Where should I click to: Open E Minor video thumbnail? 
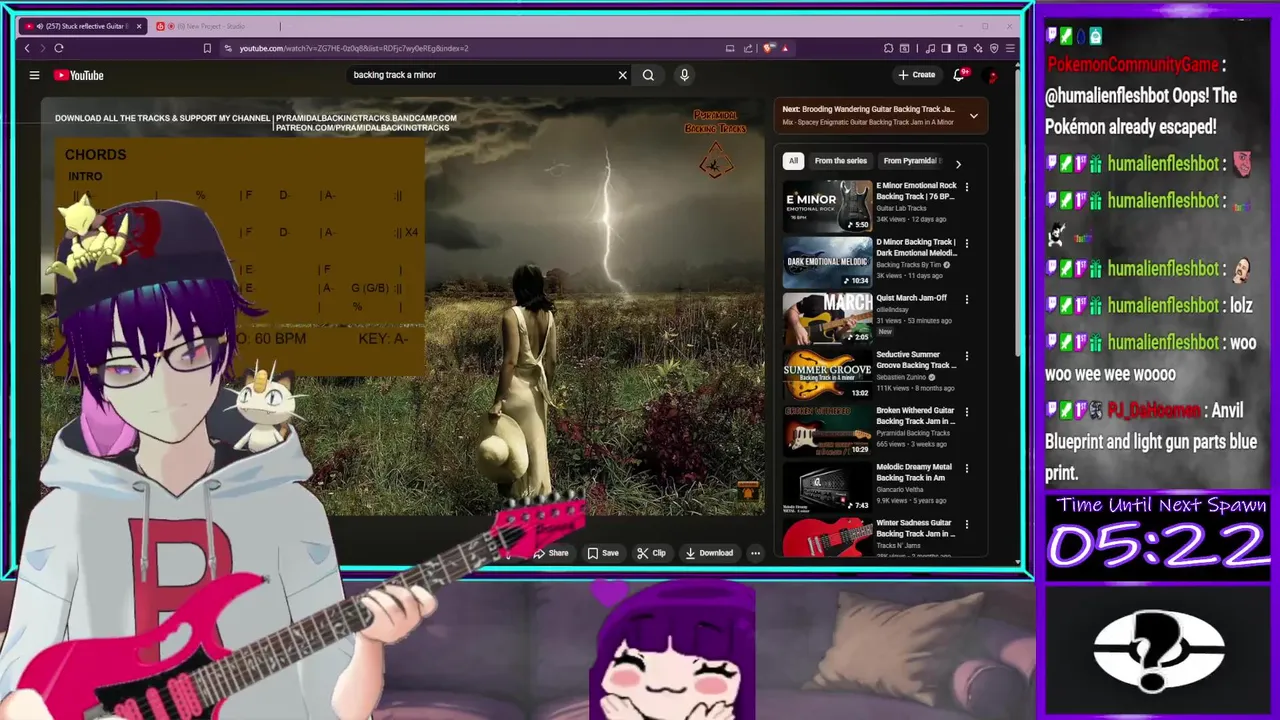tap(827, 205)
